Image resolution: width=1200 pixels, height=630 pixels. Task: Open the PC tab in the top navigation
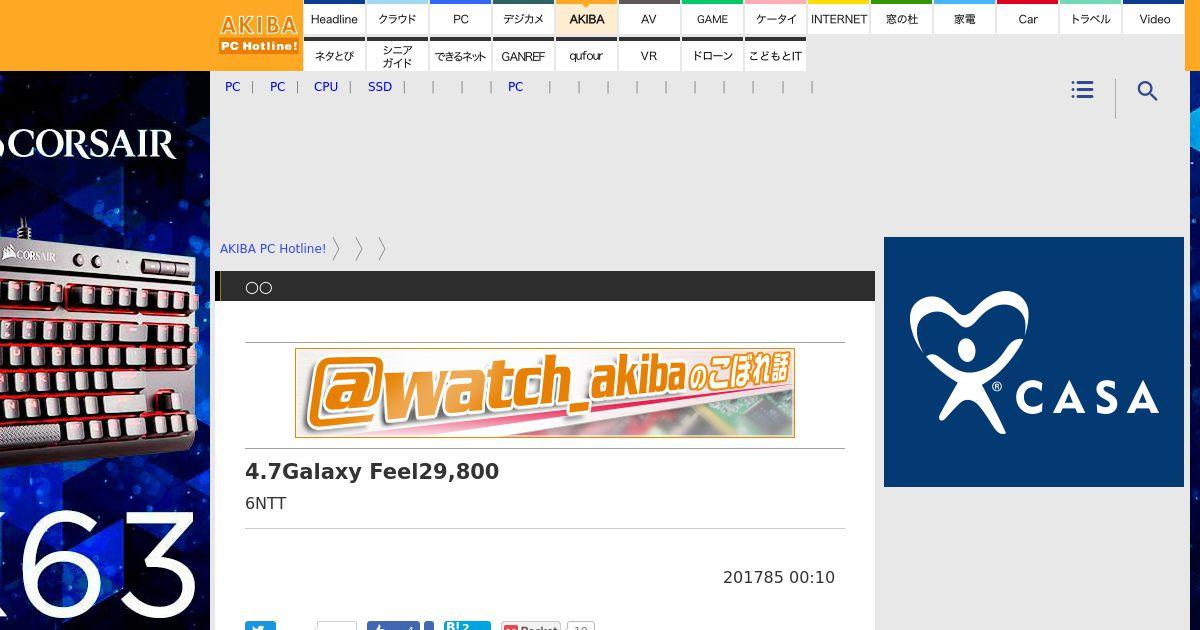460,18
